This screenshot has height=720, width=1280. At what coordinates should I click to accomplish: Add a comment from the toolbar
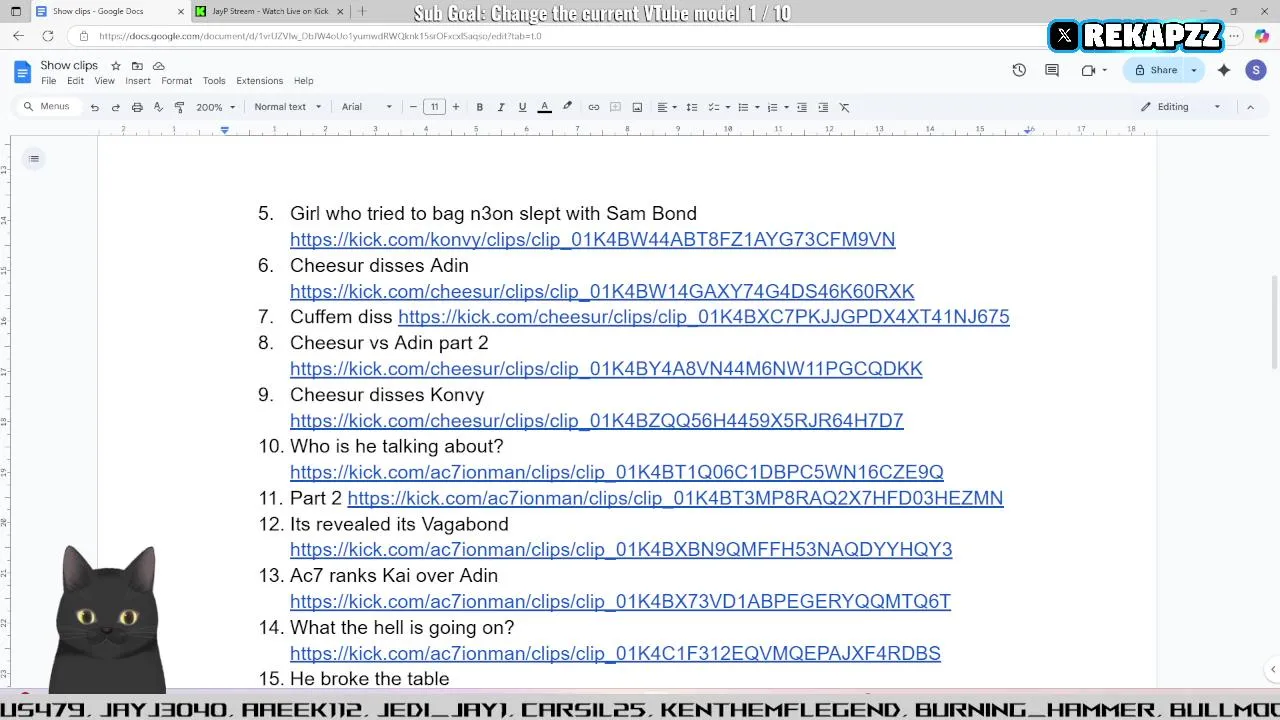[x=615, y=107]
